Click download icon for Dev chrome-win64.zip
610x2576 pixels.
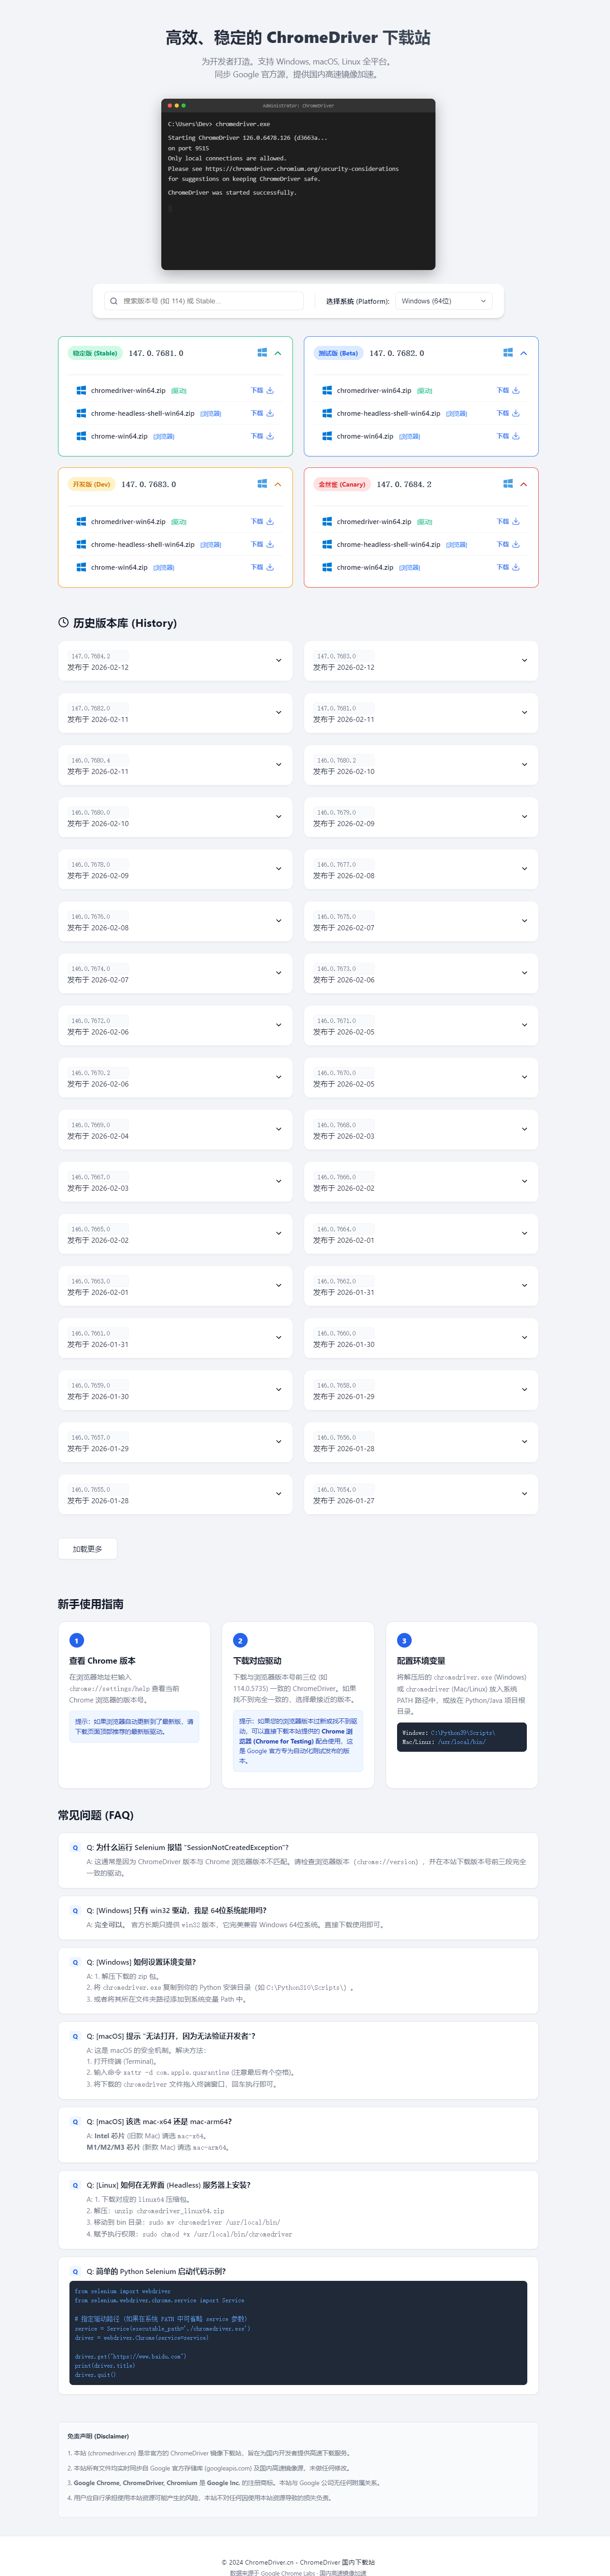pos(270,567)
